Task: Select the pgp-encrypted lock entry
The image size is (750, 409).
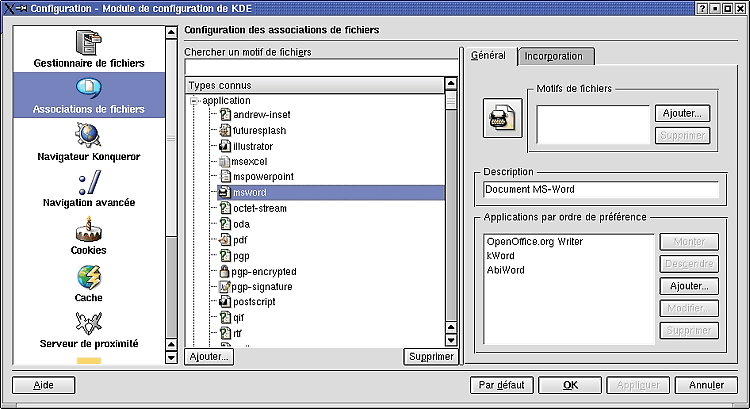Action: (x=257, y=272)
